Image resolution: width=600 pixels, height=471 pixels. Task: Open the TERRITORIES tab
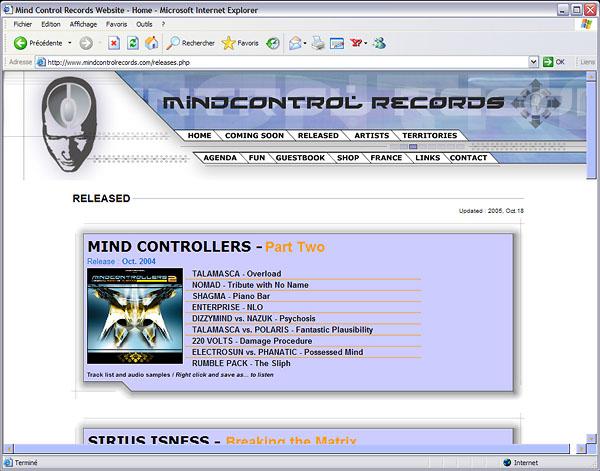(429, 135)
